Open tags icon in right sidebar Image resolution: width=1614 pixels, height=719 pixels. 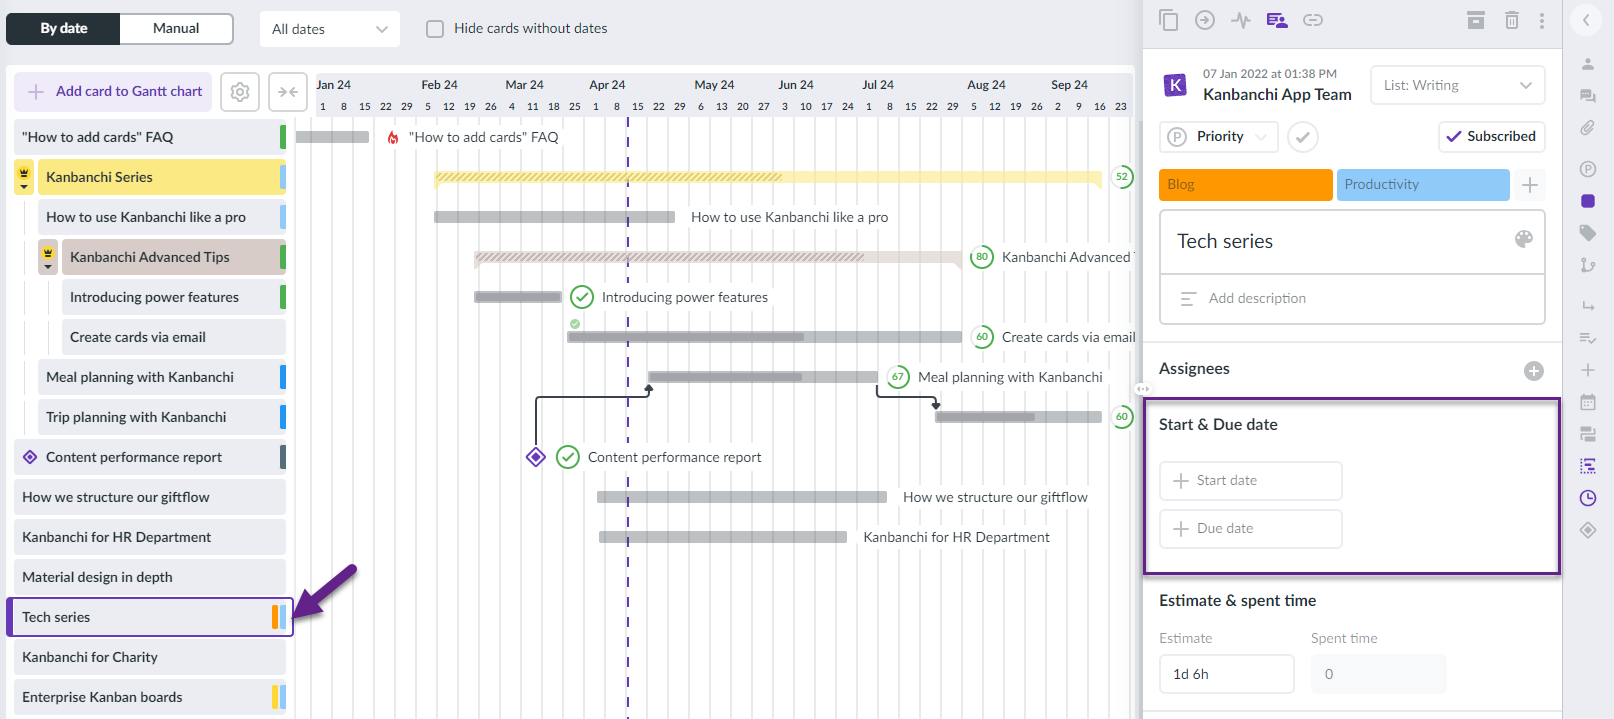point(1588,233)
